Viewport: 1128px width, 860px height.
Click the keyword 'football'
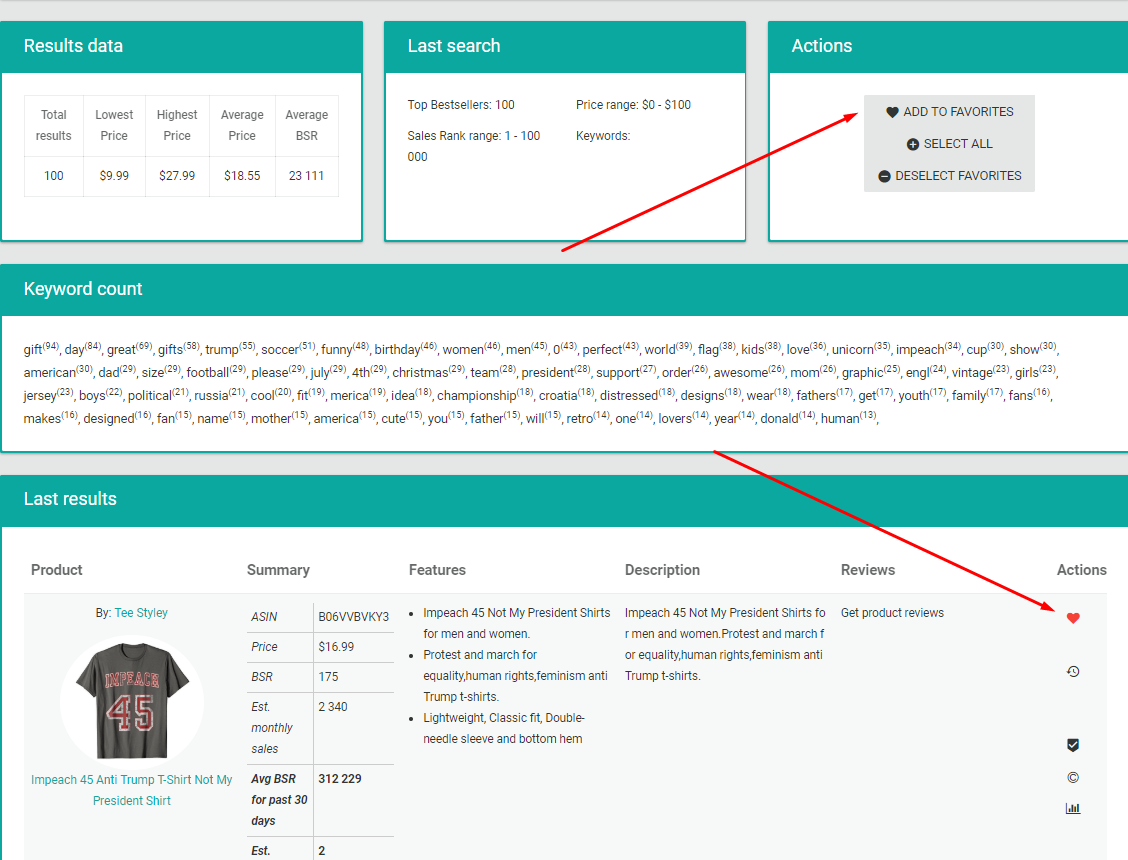pos(208,373)
